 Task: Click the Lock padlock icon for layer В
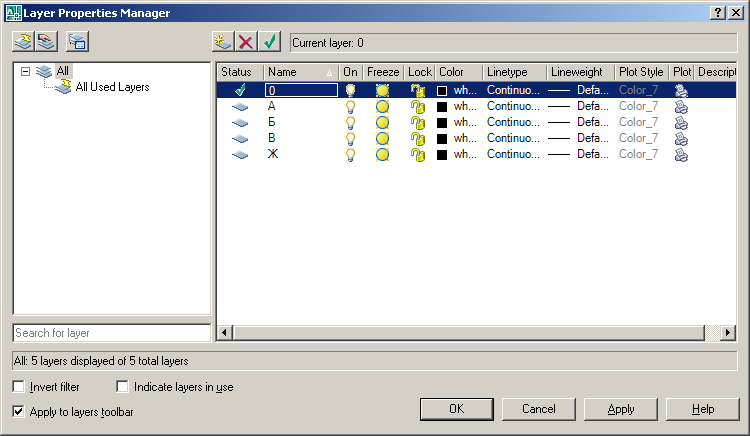(x=418, y=139)
